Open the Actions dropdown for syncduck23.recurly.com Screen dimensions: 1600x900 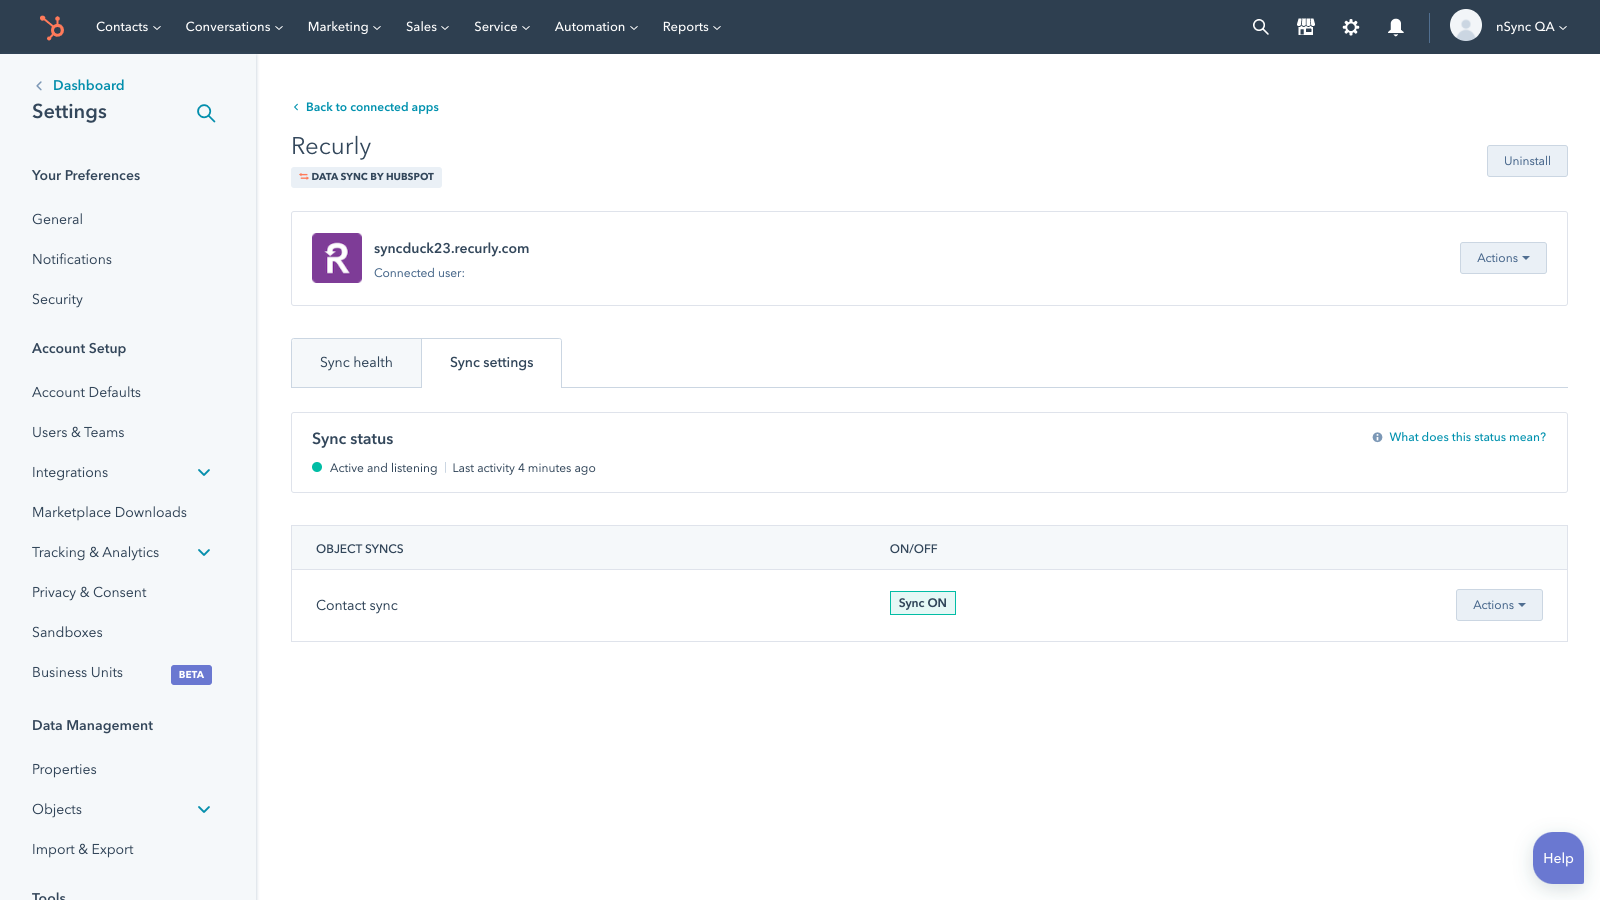pyautogui.click(x=1502, y=258)
